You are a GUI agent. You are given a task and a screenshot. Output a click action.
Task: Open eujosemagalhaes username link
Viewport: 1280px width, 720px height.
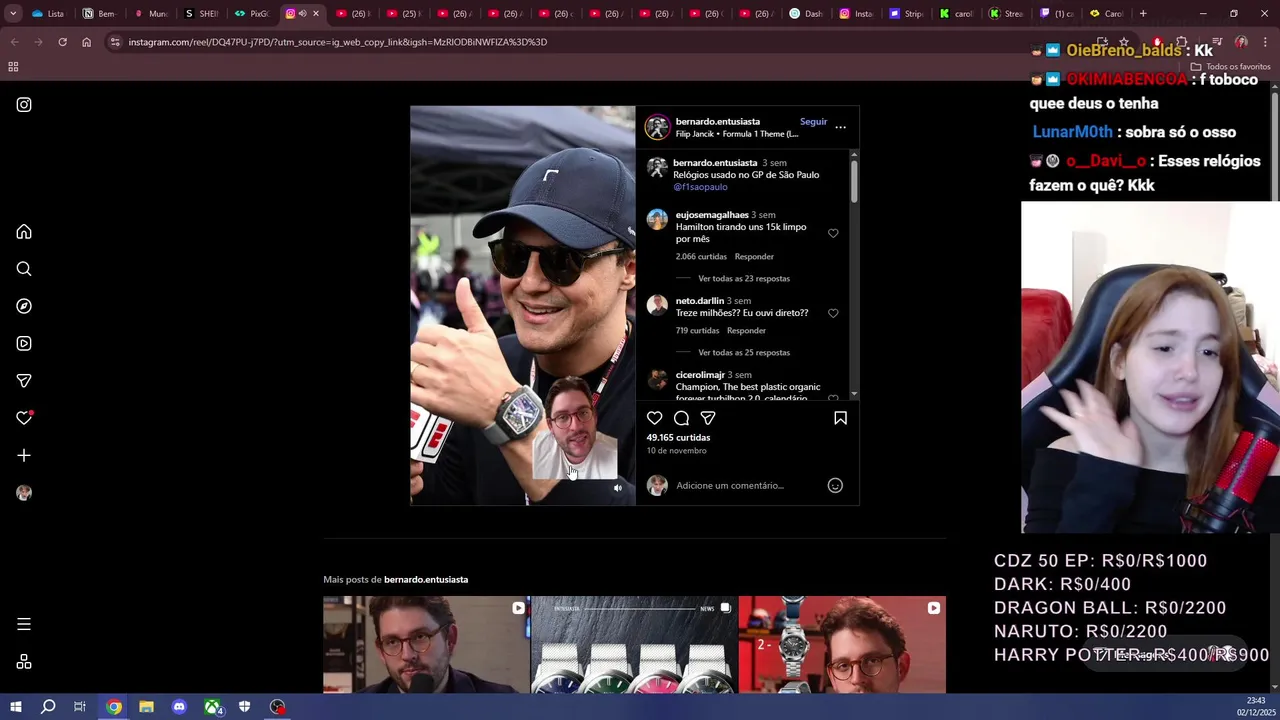pyautogui.click(x=712, y=215)
